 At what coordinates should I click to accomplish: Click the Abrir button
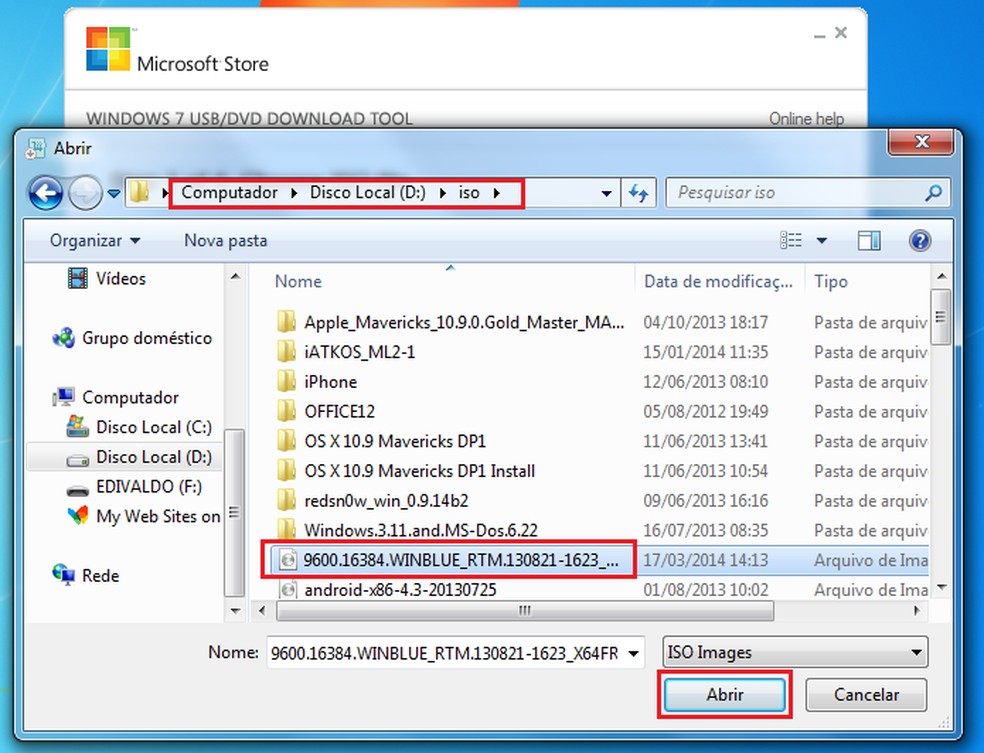pos(725,695)
